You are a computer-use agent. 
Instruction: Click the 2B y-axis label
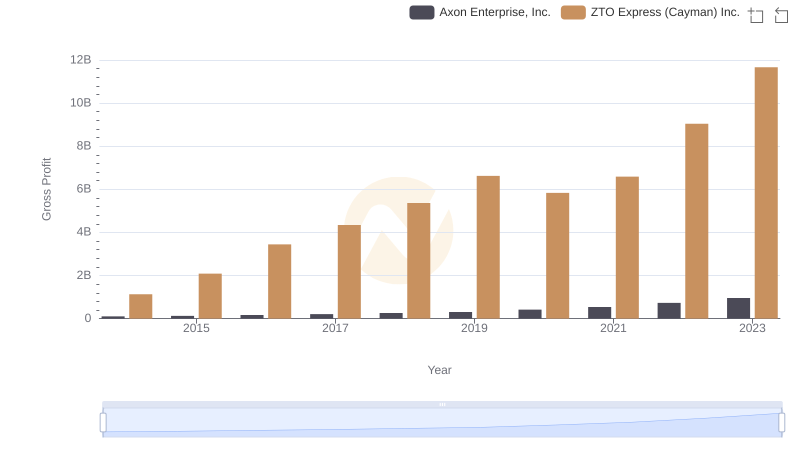[84, 275]
